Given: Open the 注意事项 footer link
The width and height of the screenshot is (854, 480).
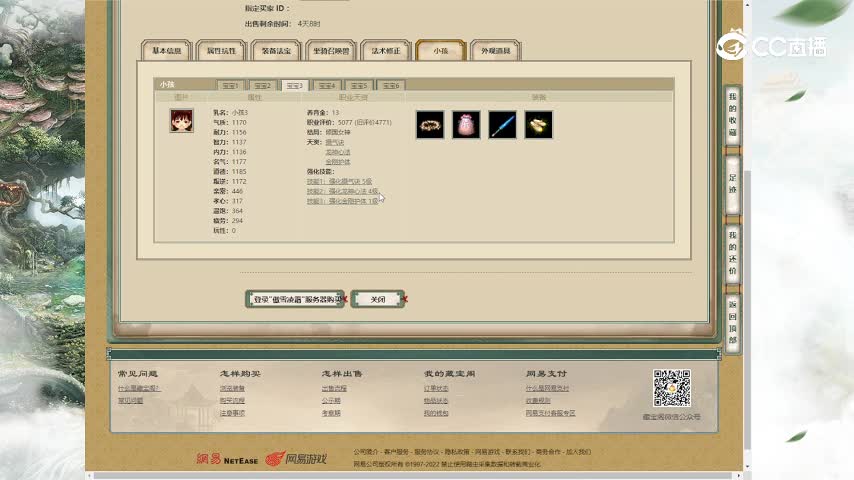Looking at the screenshot, I should 233,413.
